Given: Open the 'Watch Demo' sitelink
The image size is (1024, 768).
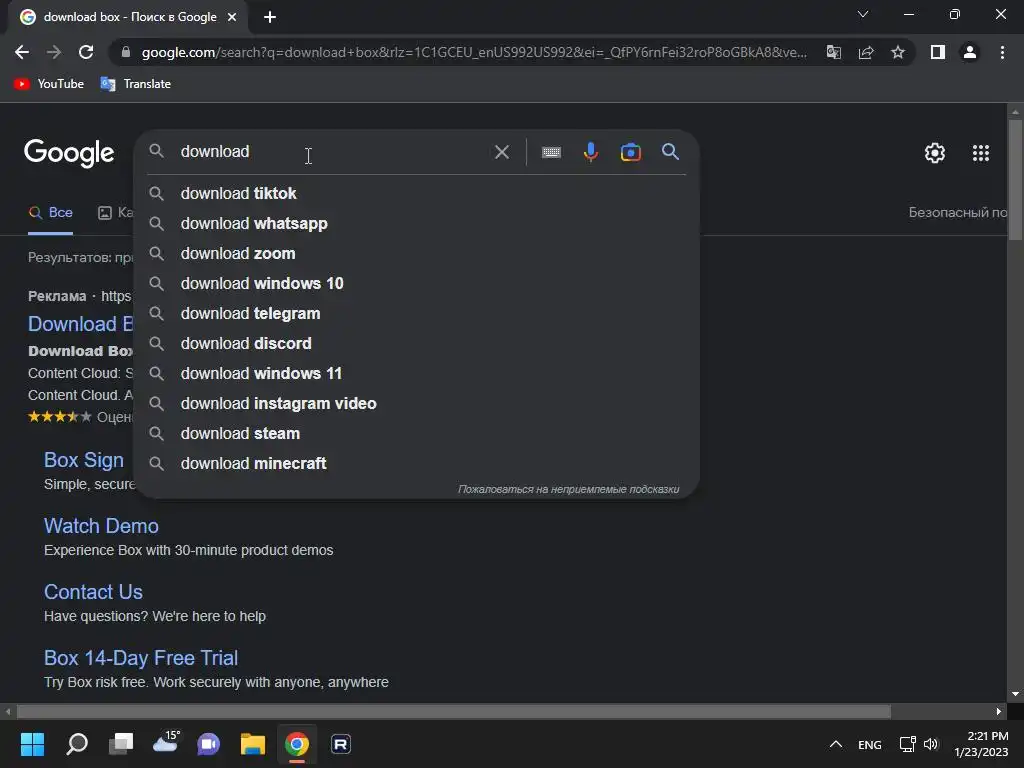Looking at the screenshot, I should pos(101,526).
